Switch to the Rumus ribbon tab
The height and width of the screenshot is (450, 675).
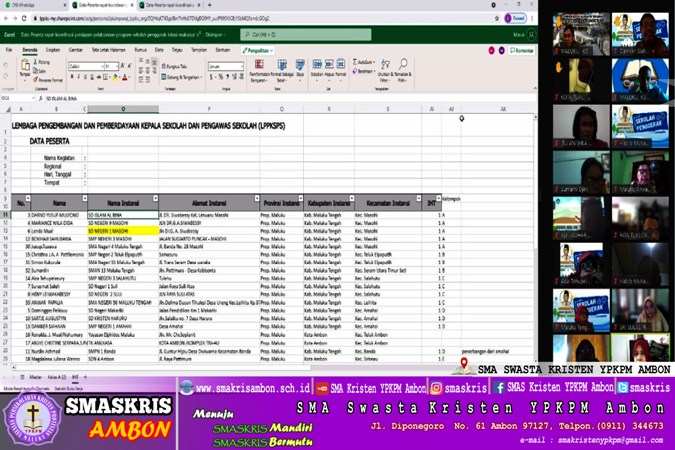[140, 50]
